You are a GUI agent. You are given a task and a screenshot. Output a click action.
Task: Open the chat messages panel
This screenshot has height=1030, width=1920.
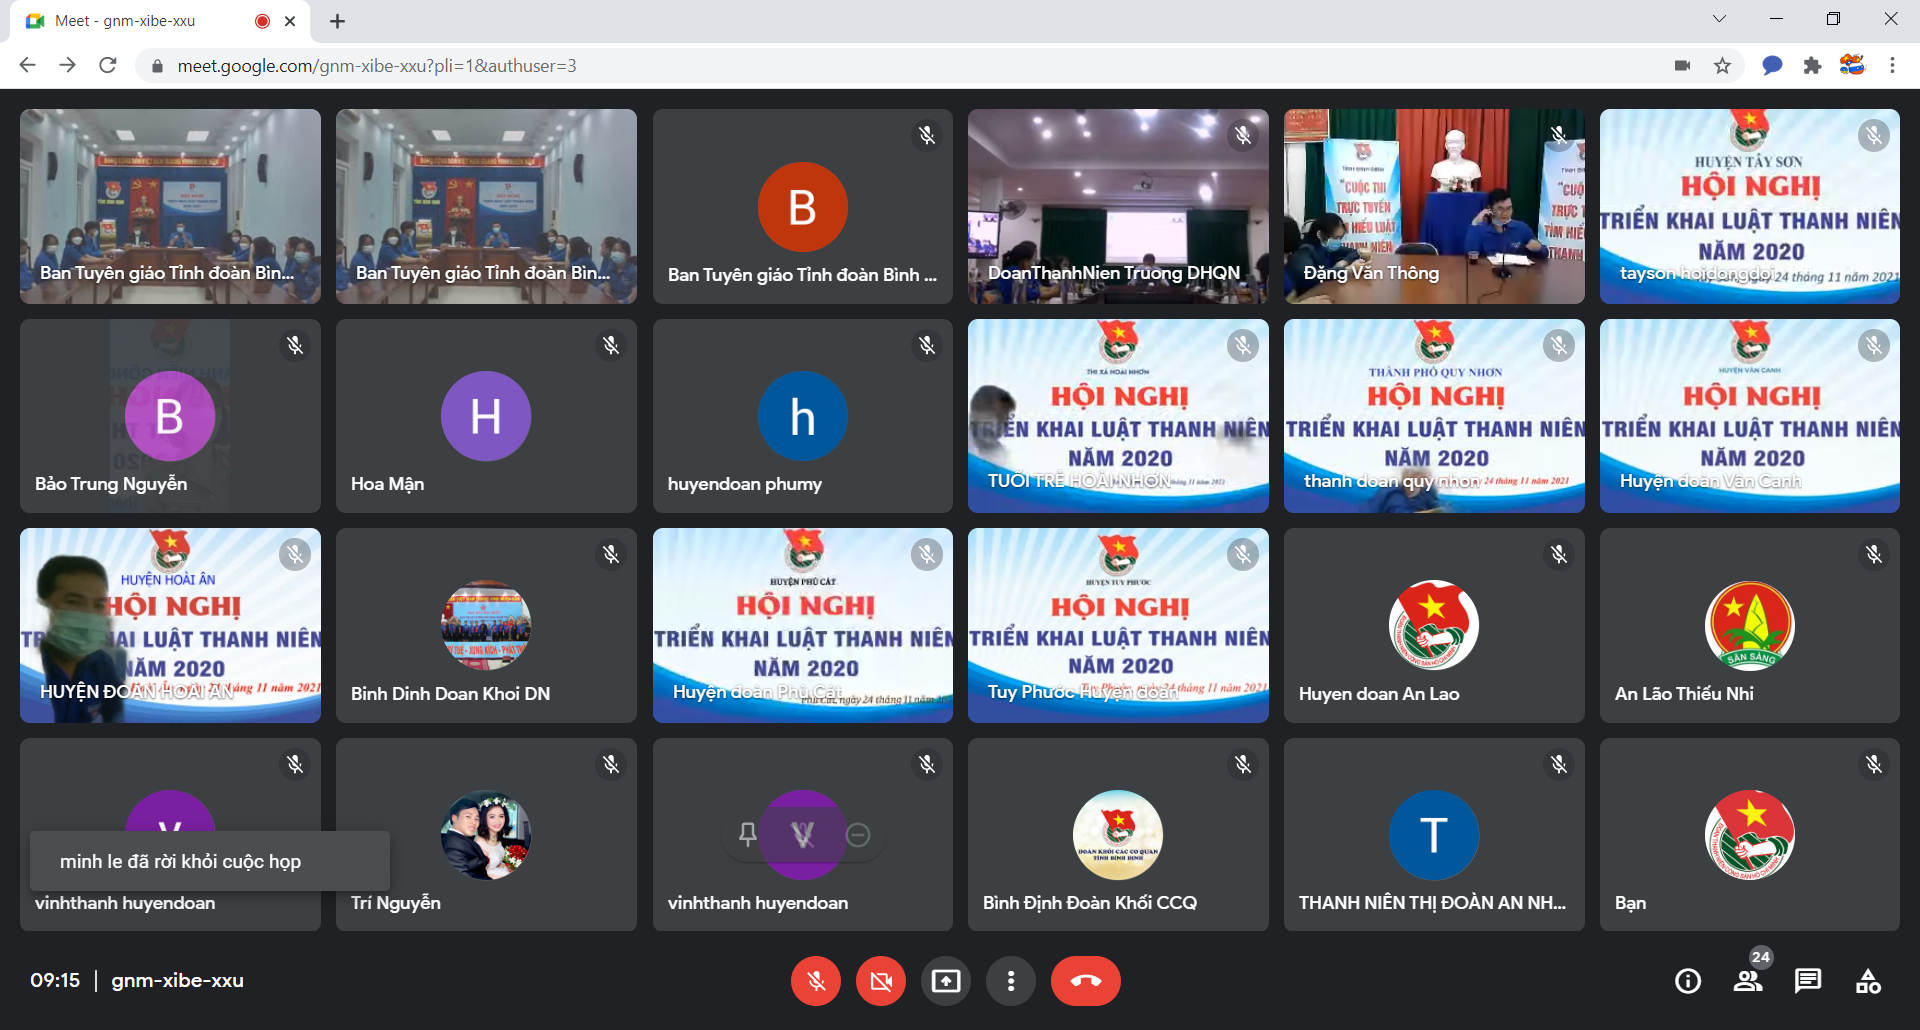(1808, 981)
